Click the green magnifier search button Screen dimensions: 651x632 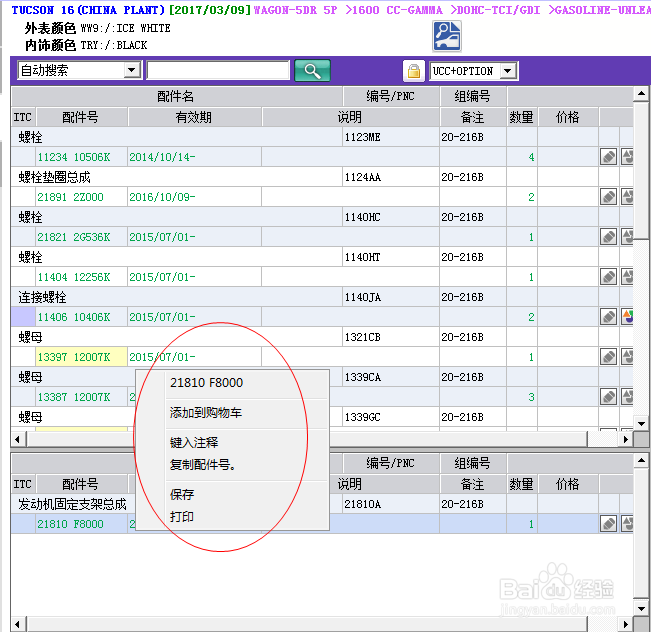pos(312,70)
